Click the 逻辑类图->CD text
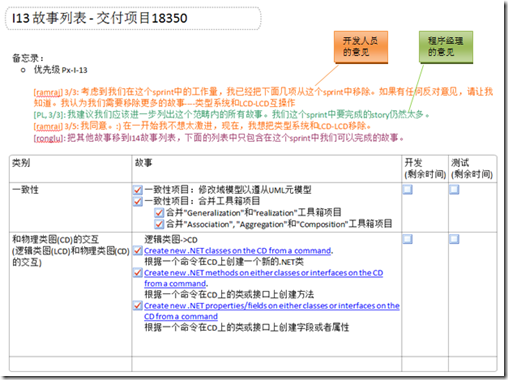Viewport: 508px width, 380px height. tap(171, 240)
